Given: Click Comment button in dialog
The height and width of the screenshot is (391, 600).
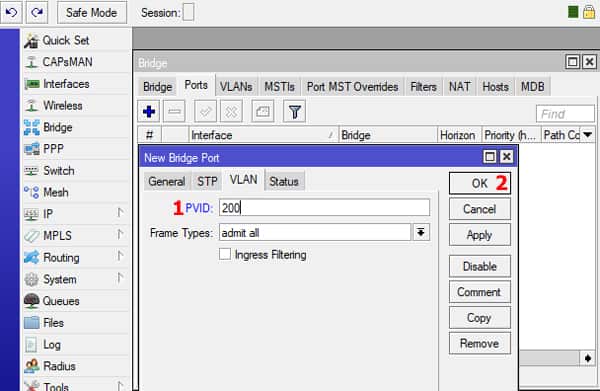Looking at the screenshot, I should (x=479, y=292).
